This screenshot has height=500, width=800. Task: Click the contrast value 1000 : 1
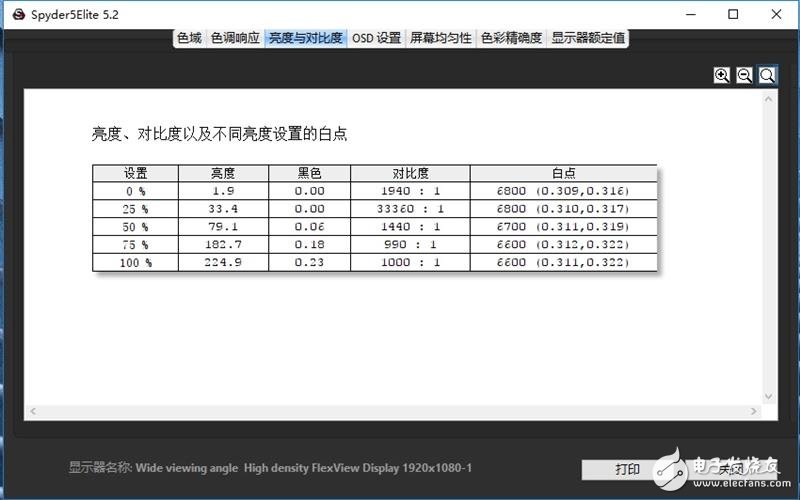pos(410,263)
